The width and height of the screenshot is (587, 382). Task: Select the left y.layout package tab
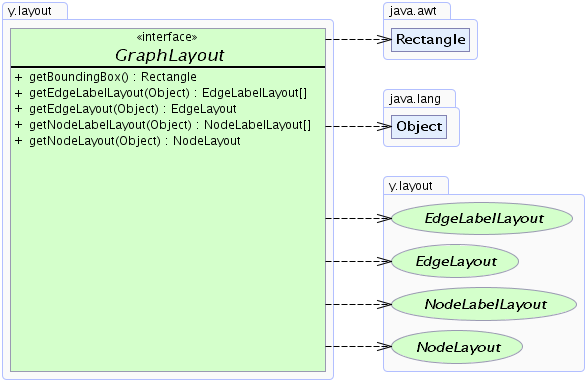pos(35,11)
